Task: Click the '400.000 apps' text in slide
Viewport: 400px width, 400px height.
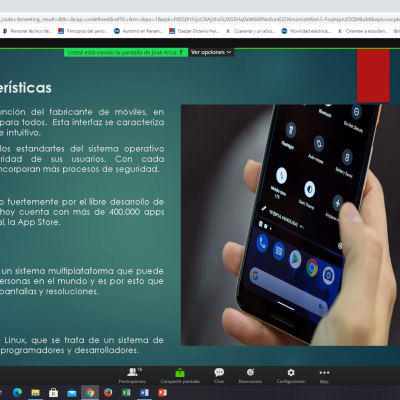Action: point(137,212)
